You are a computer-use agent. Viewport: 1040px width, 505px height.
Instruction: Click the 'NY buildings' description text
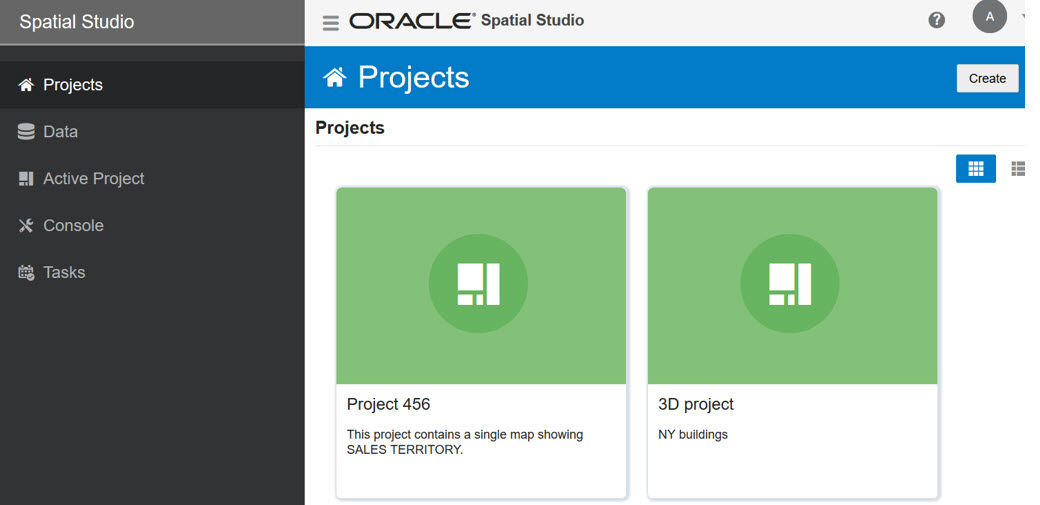coord(692,435)
